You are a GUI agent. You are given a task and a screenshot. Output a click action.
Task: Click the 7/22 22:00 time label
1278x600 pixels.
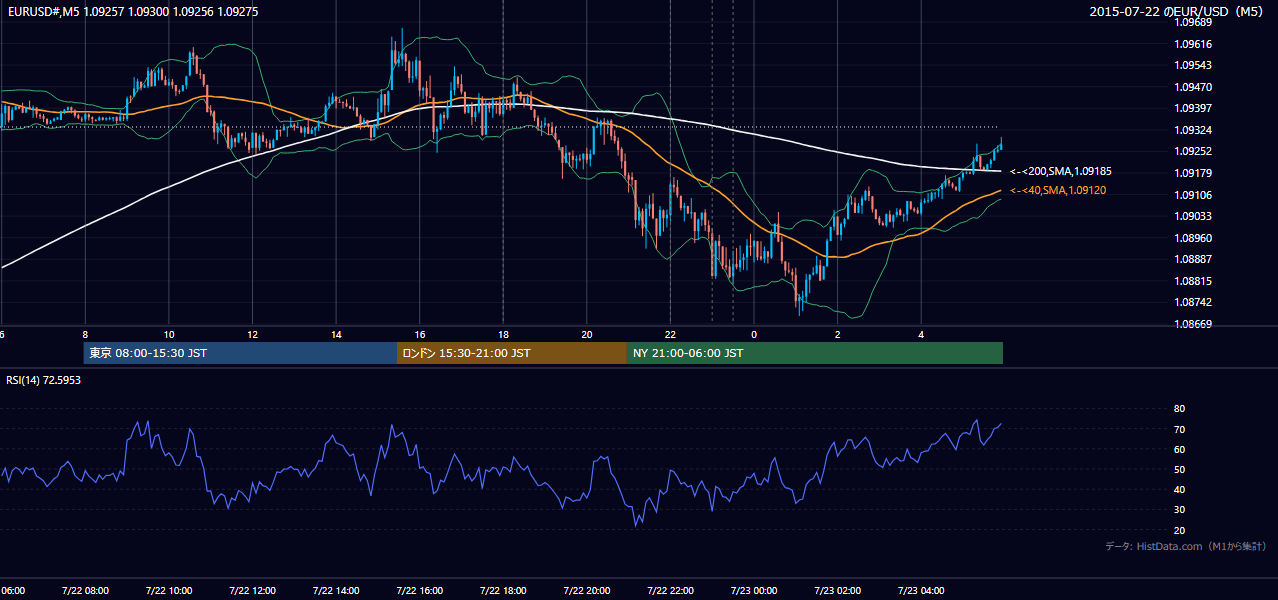(x=670, y=590)
